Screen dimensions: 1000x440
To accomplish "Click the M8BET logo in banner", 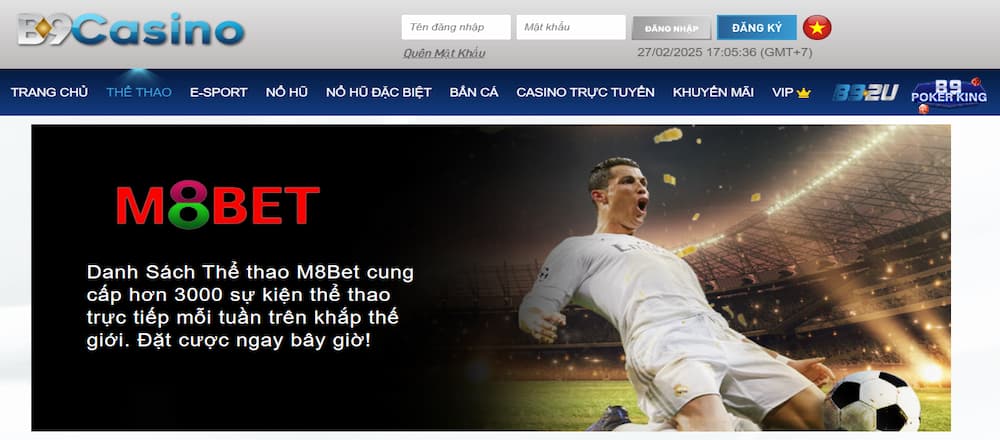I will (217, 205).
